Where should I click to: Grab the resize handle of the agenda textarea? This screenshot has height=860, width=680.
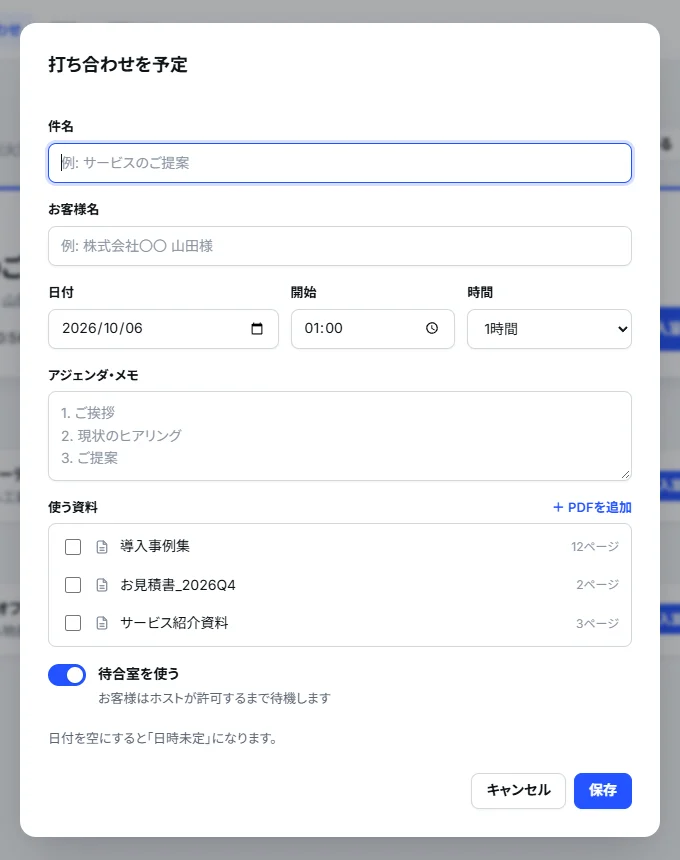[625, 474]
